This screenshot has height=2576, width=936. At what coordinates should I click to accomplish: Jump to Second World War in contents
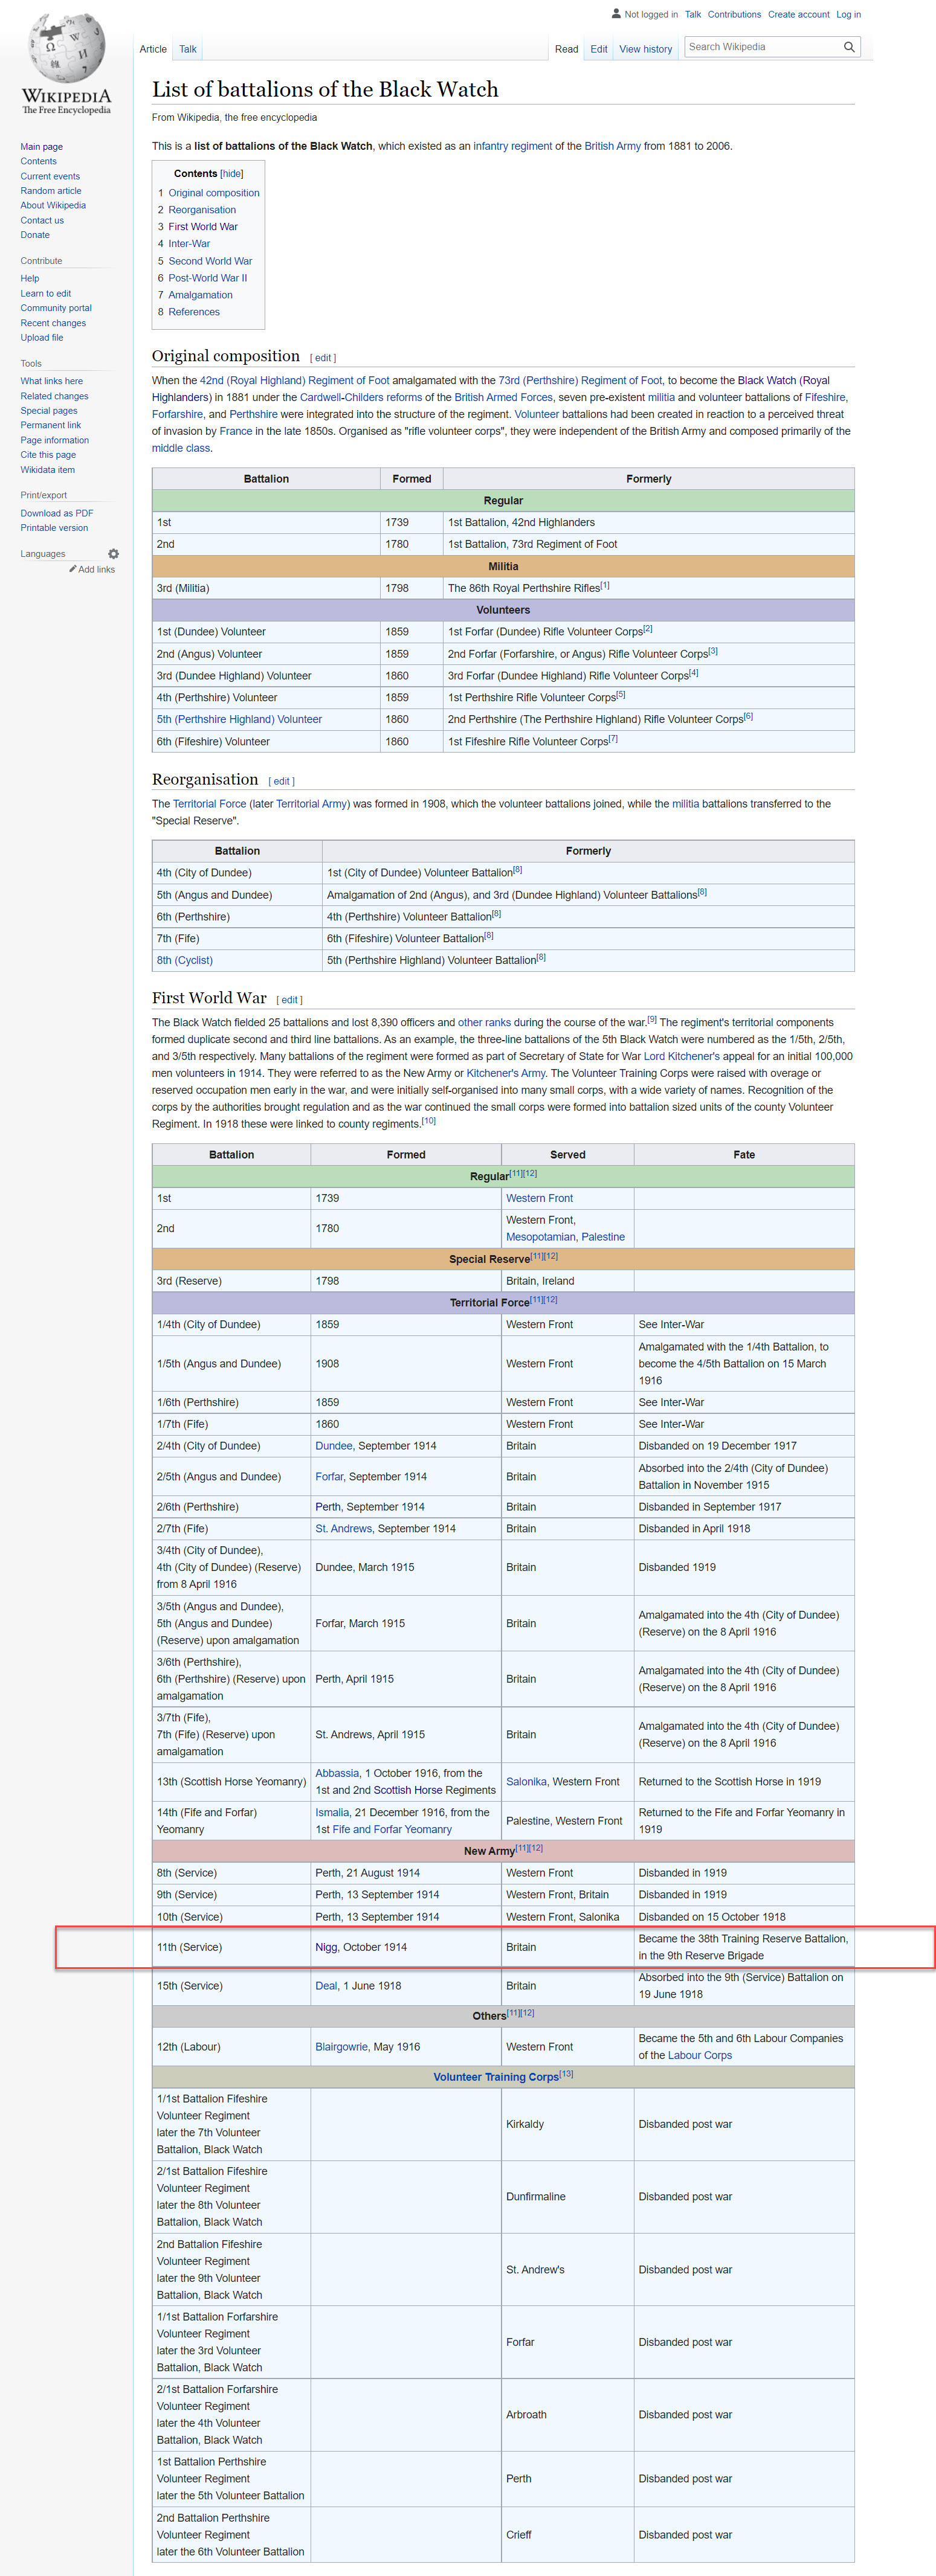coord(210,261)
